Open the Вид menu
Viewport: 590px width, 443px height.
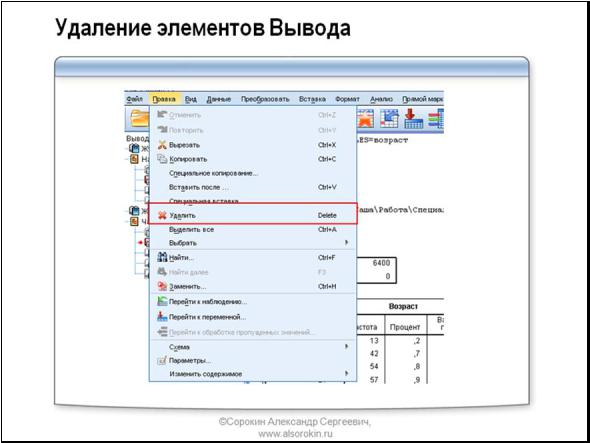pos(191,99)
